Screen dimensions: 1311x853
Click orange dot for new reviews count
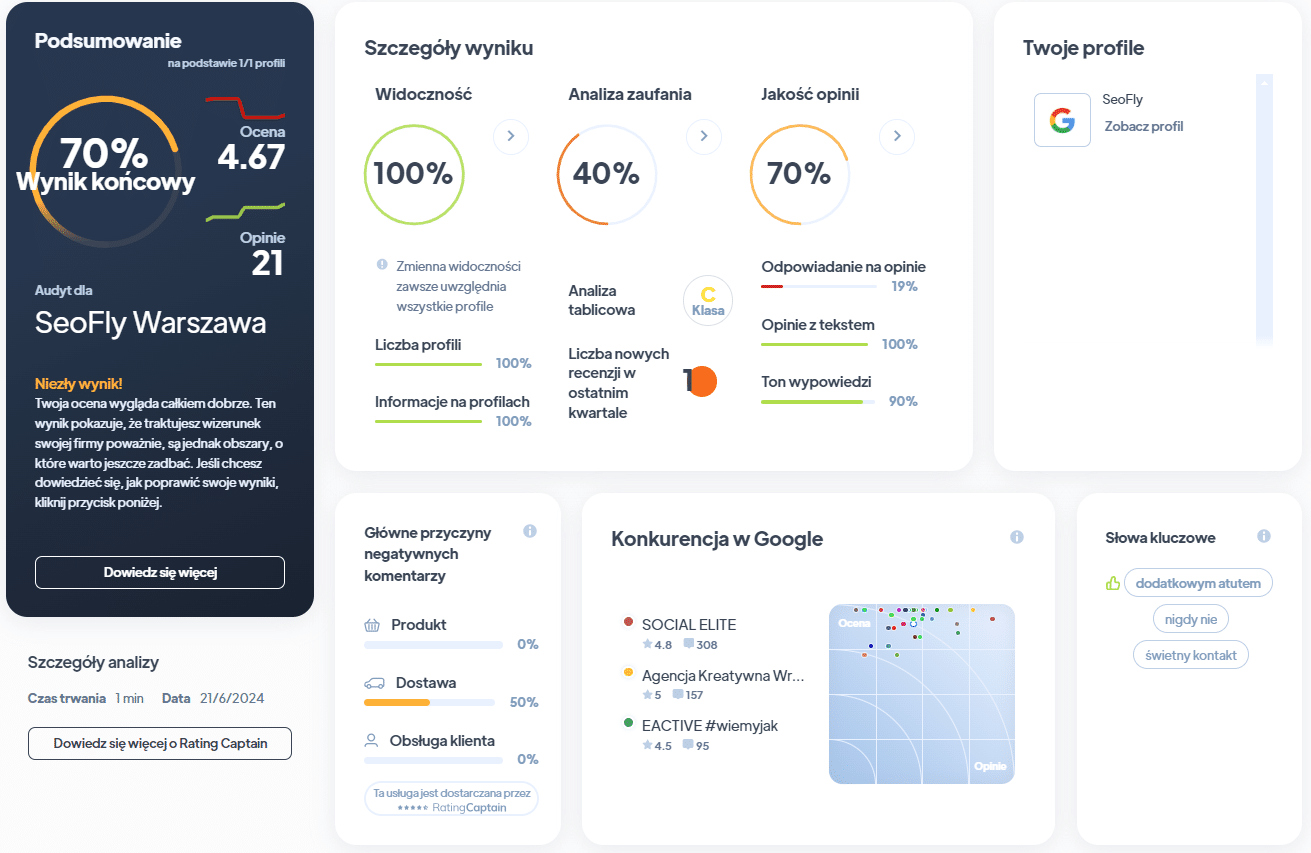pos(703,381)
